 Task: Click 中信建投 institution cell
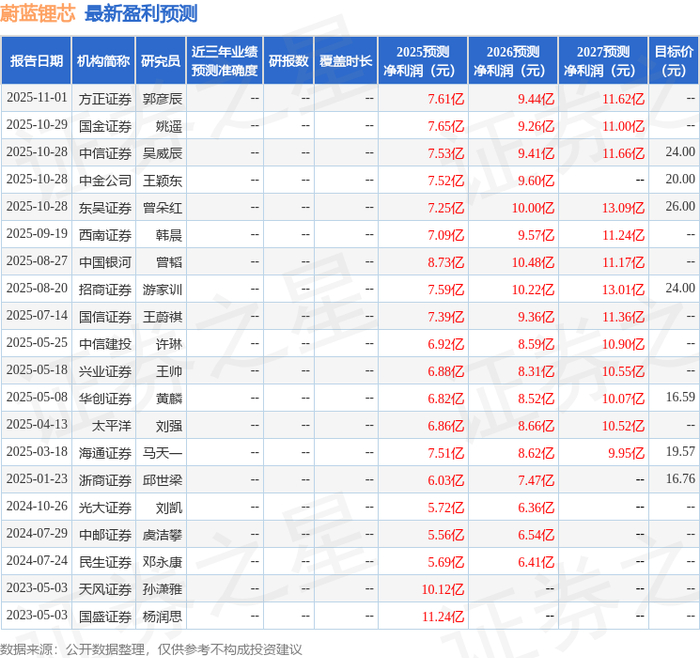pyautogui.click(x=105, y=344)
